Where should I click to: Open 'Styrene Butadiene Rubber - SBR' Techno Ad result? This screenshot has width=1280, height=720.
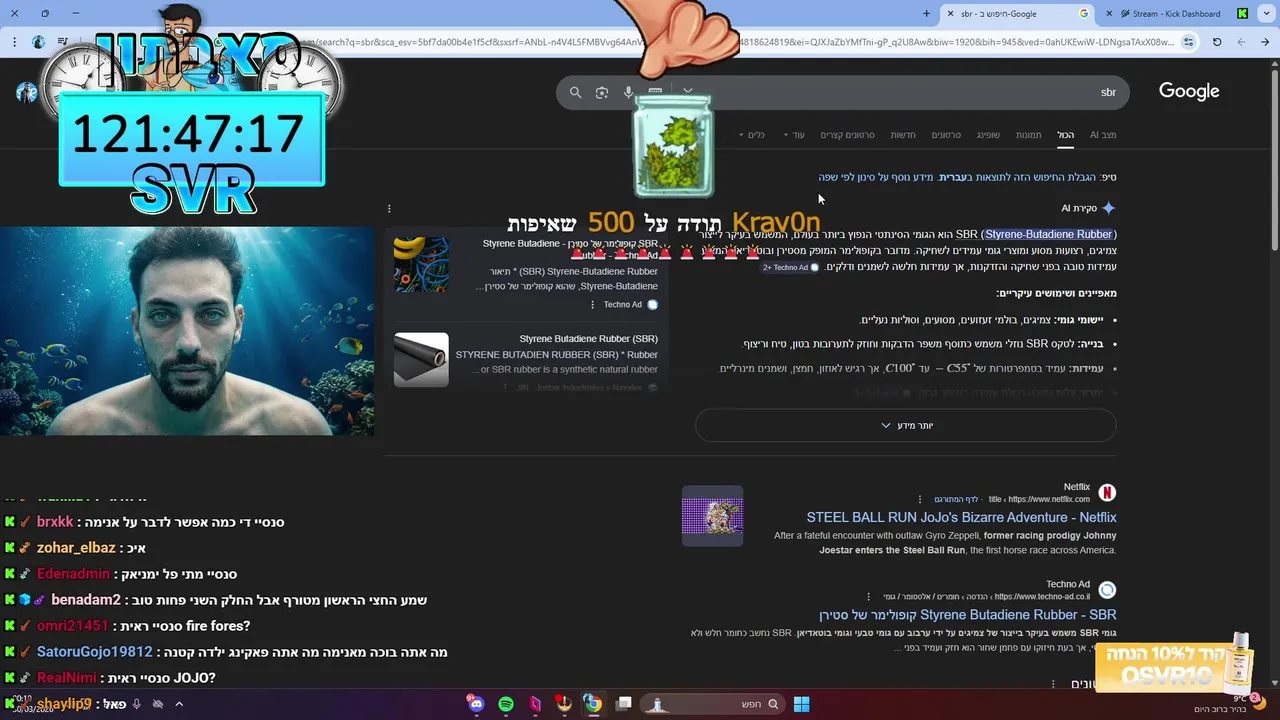[x=967, y=614]
